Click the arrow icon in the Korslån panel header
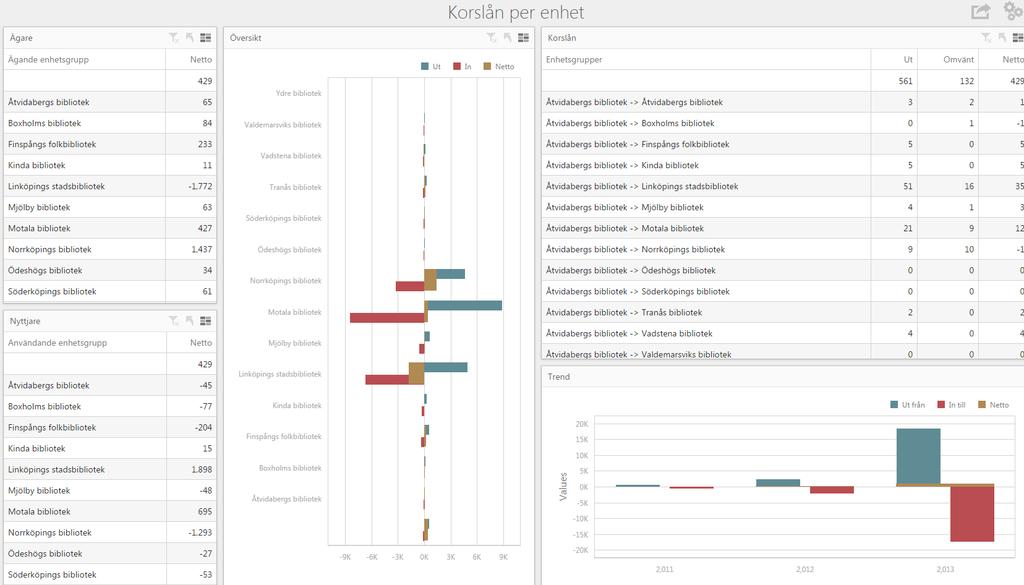Screen dimensions: 1024x585 (1002, 38)
